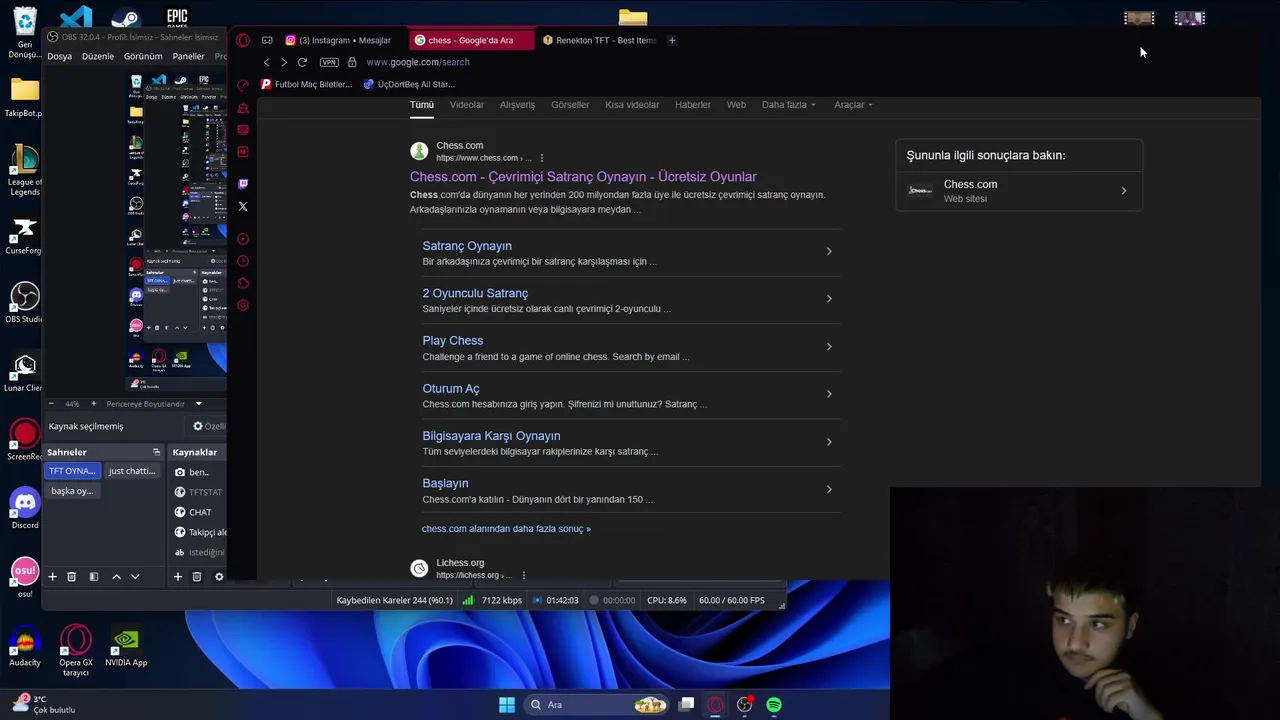
Task: Open the Opera menu logo icon
Action: pyautogui.click(x=243, y=40)
